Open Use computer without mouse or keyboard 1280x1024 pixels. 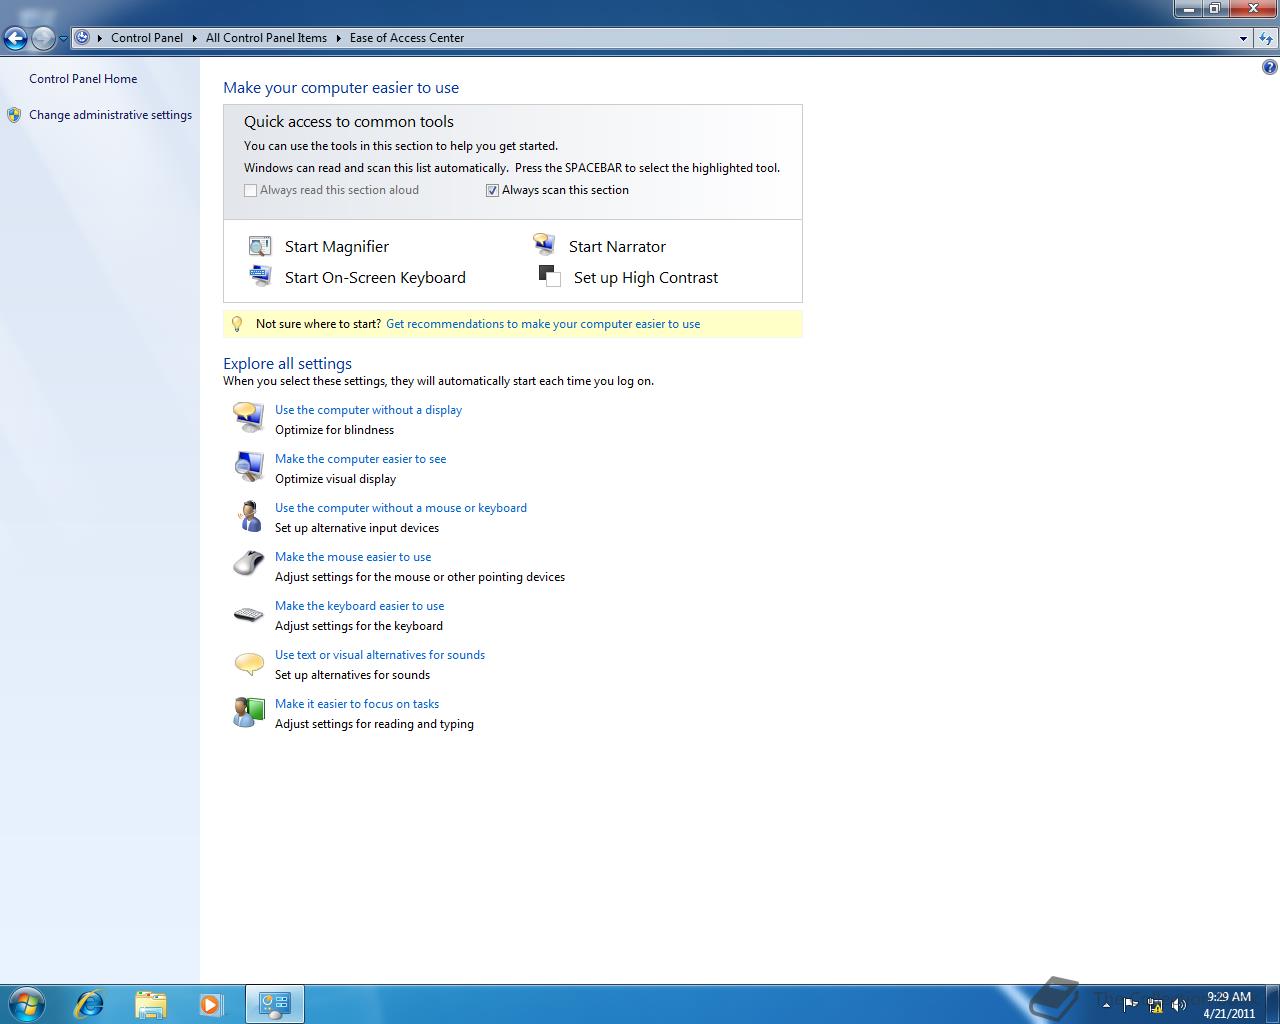[x=400, y=508]
